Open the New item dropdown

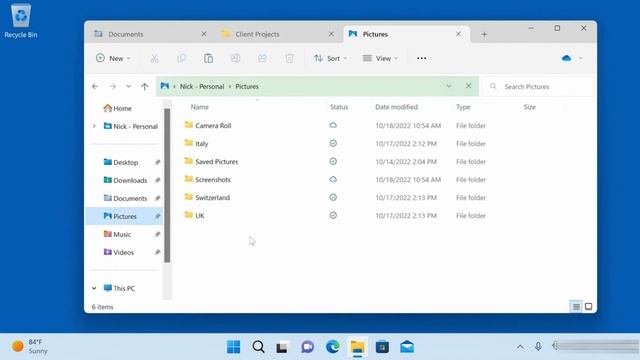113,58
